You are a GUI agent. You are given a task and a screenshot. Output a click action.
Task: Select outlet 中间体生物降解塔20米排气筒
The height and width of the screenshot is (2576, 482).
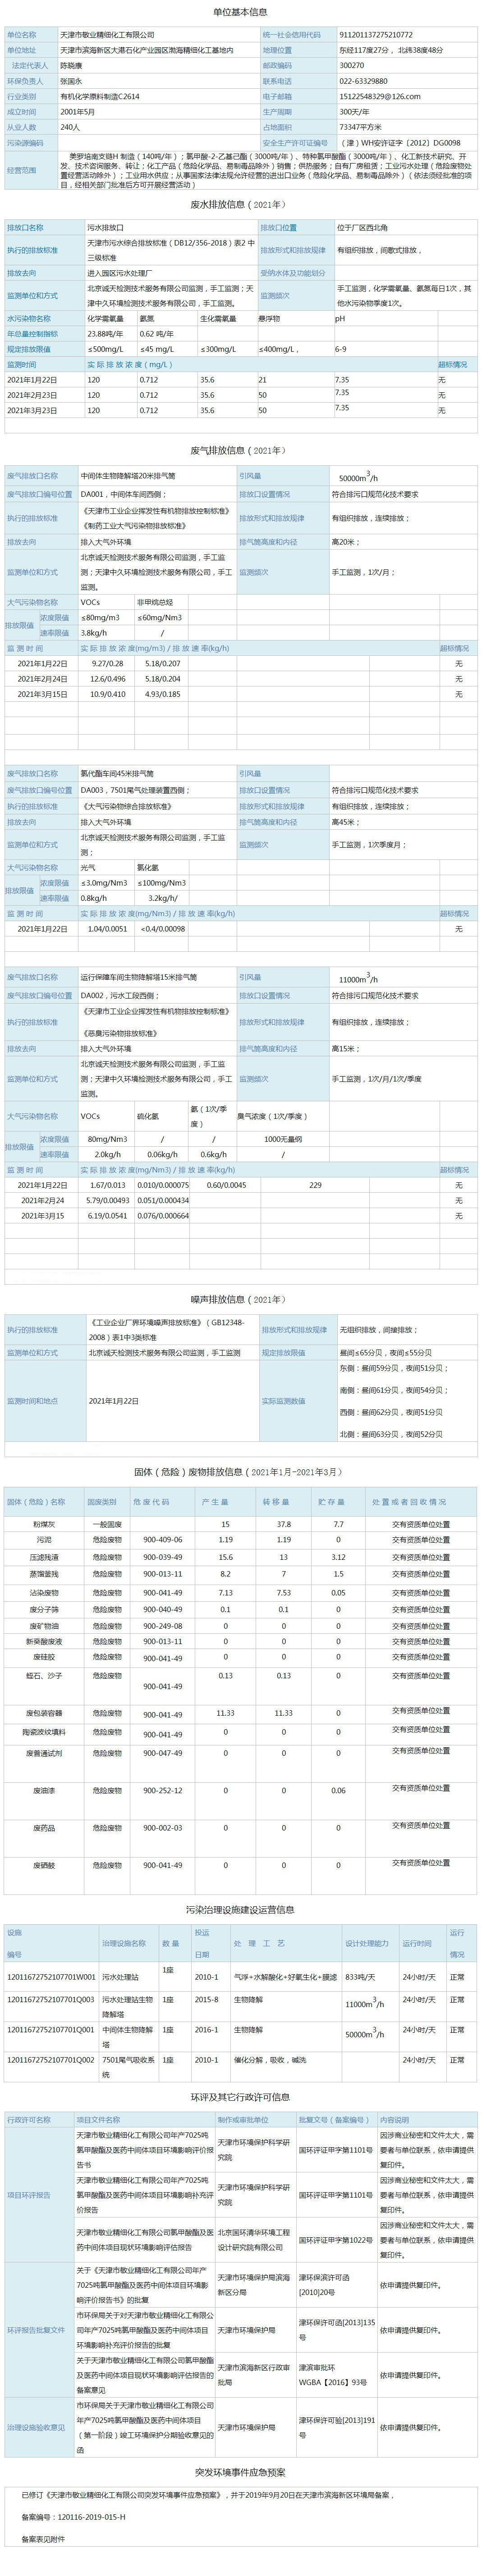point(128,477)
